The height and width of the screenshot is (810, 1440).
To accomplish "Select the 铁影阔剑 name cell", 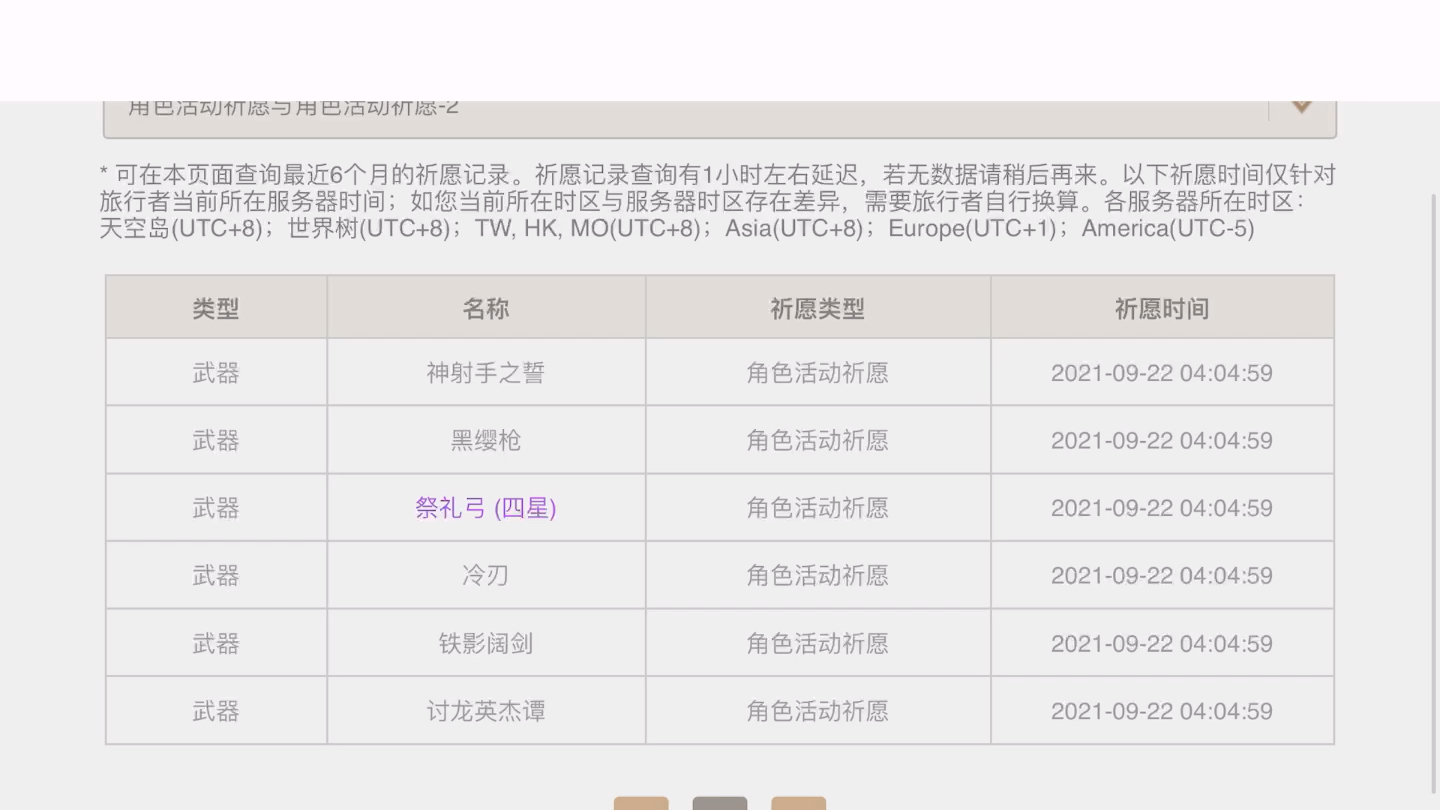I will [486, 643].
